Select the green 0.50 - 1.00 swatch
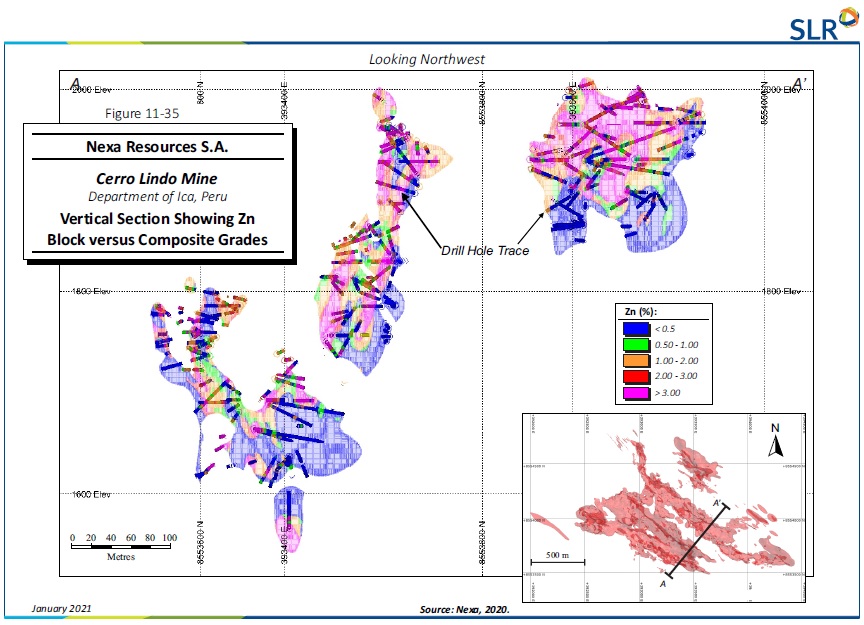864x625 pixels. coord(636,344)
